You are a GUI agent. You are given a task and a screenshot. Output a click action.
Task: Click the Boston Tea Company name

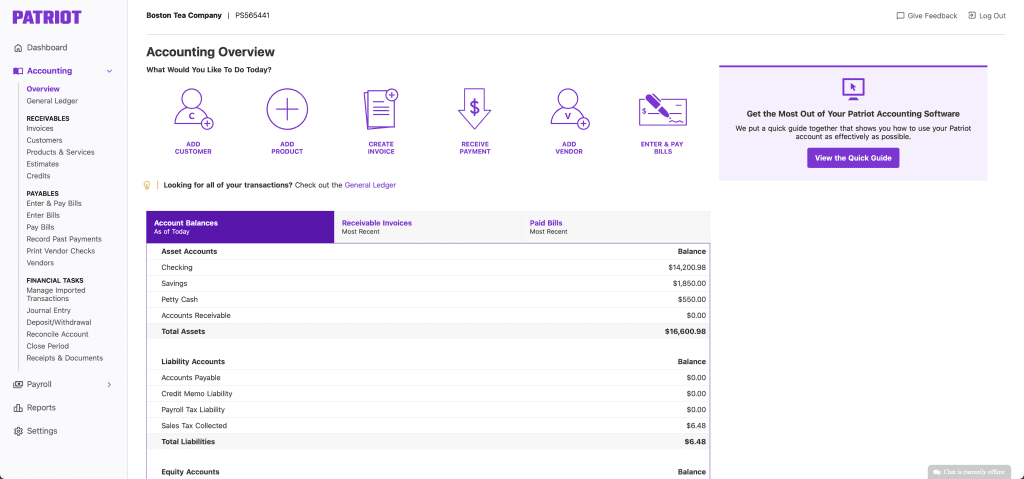[184, 15]
